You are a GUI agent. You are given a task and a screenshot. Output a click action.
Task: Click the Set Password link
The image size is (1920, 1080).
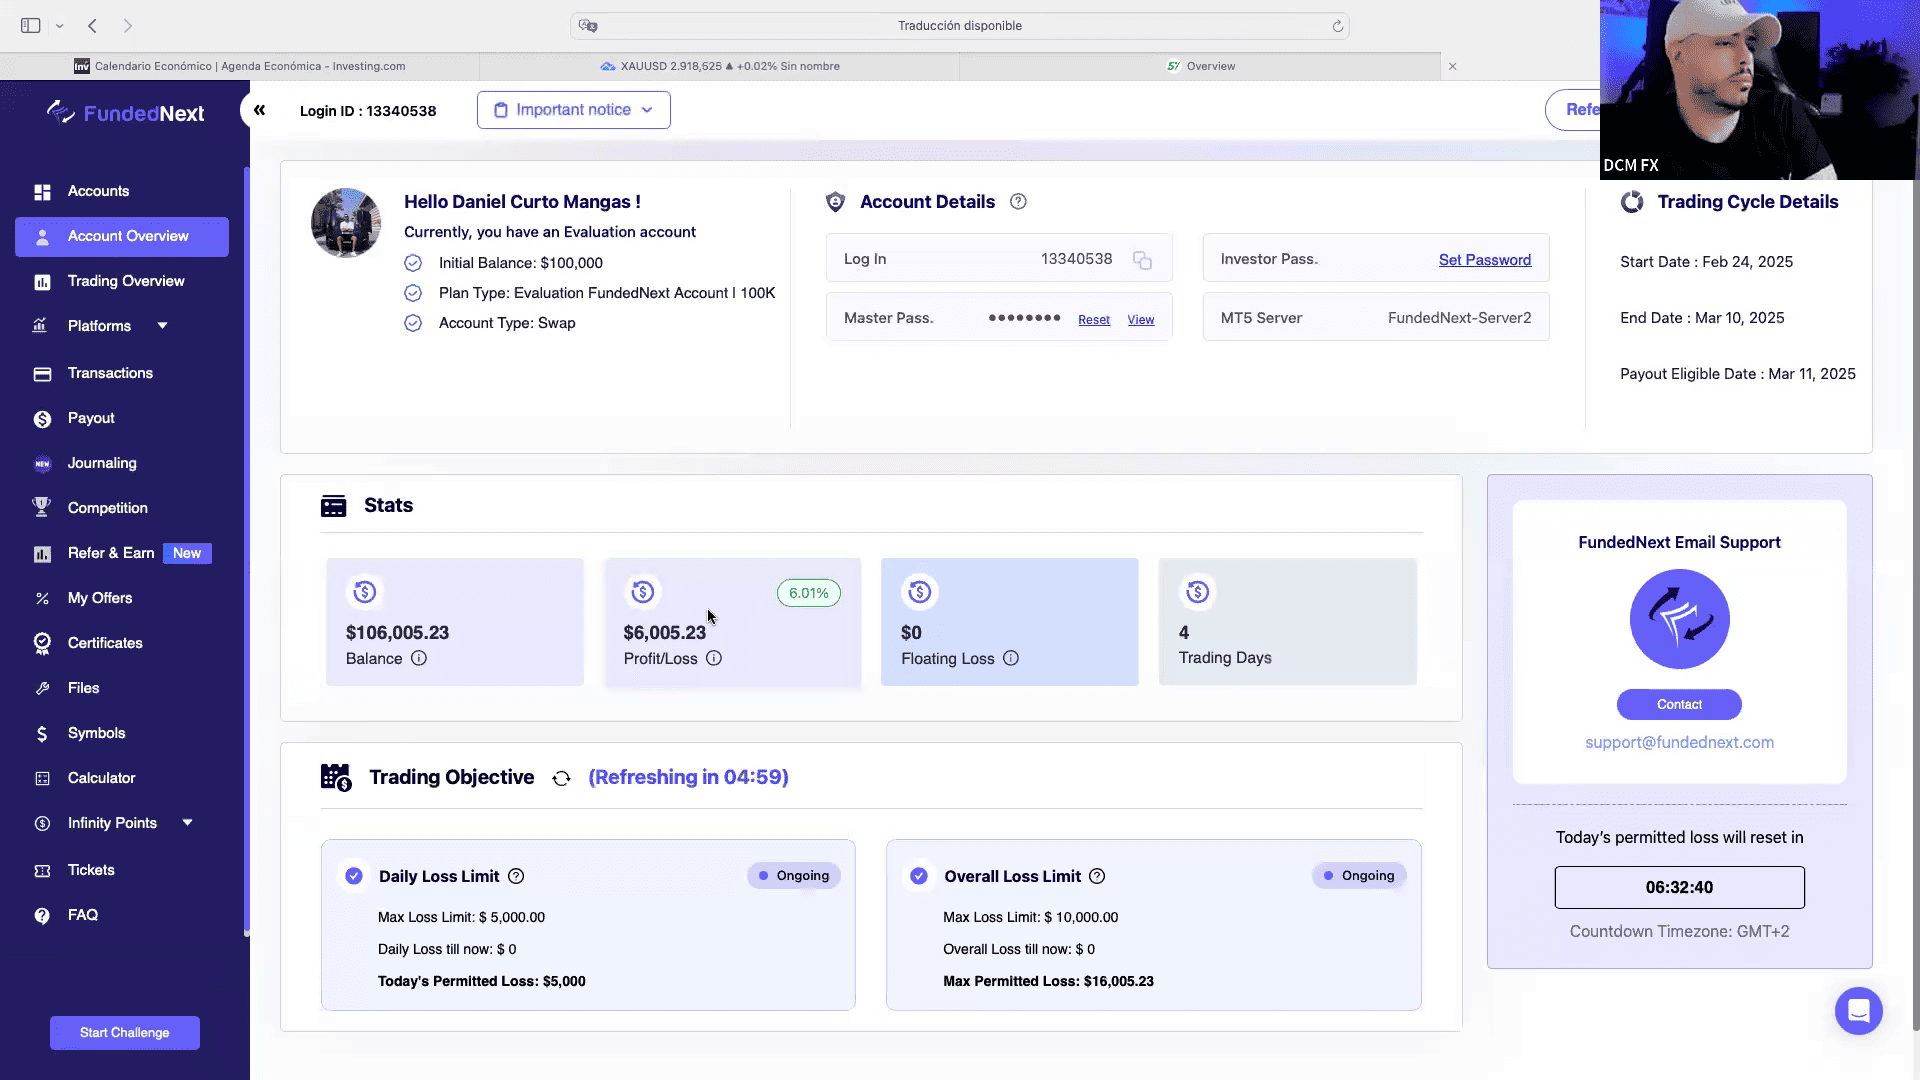pos(1485,260)
